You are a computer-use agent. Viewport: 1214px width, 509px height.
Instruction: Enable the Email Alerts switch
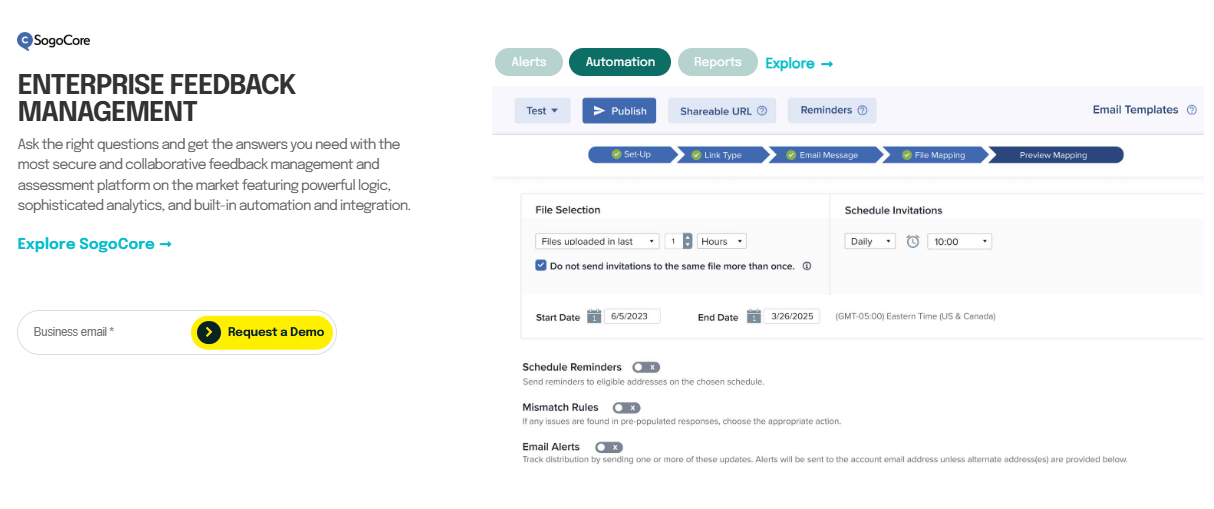[609, 447]
